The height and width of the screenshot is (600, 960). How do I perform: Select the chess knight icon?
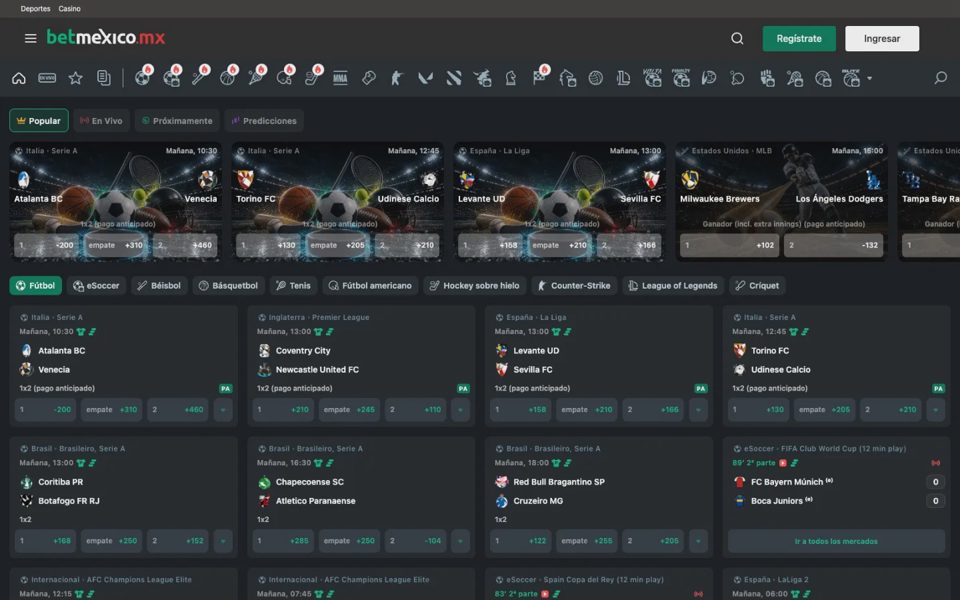511,78
